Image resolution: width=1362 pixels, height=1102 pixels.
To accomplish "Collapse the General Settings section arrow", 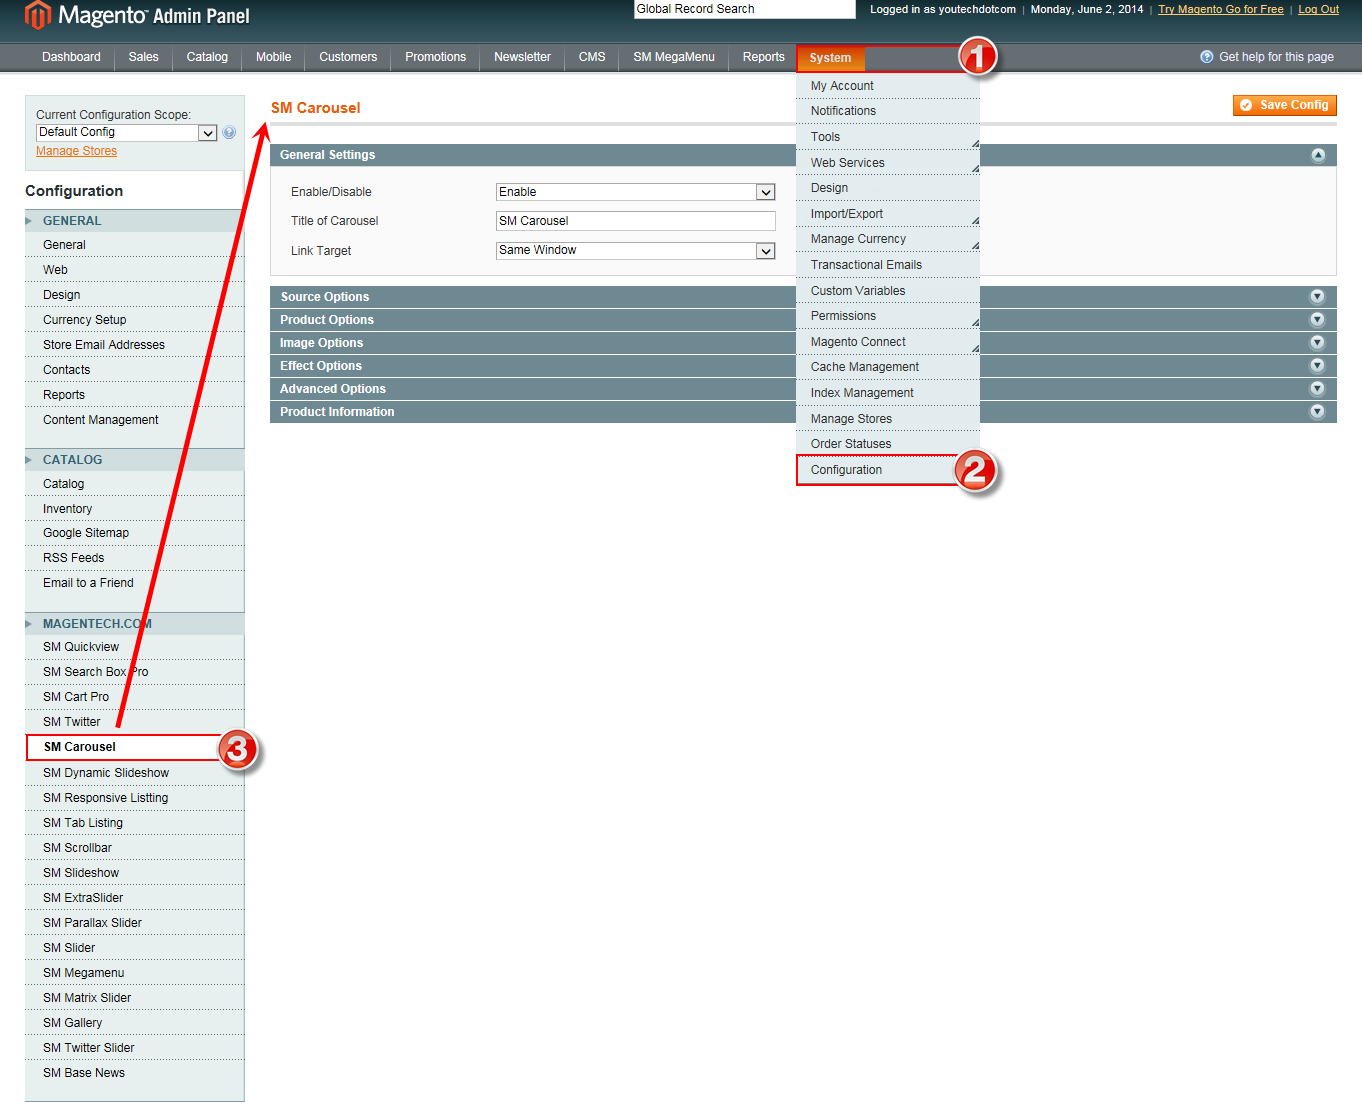I will (1318, 155).
